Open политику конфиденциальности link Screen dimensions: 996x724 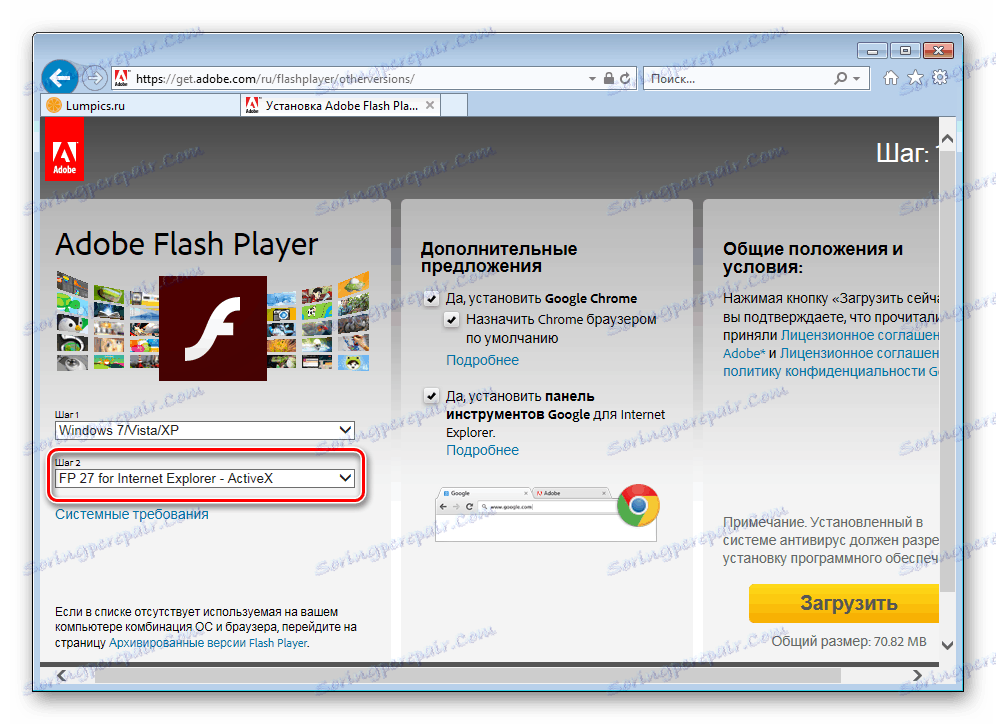pyautogui.click(x=831, y=371)
